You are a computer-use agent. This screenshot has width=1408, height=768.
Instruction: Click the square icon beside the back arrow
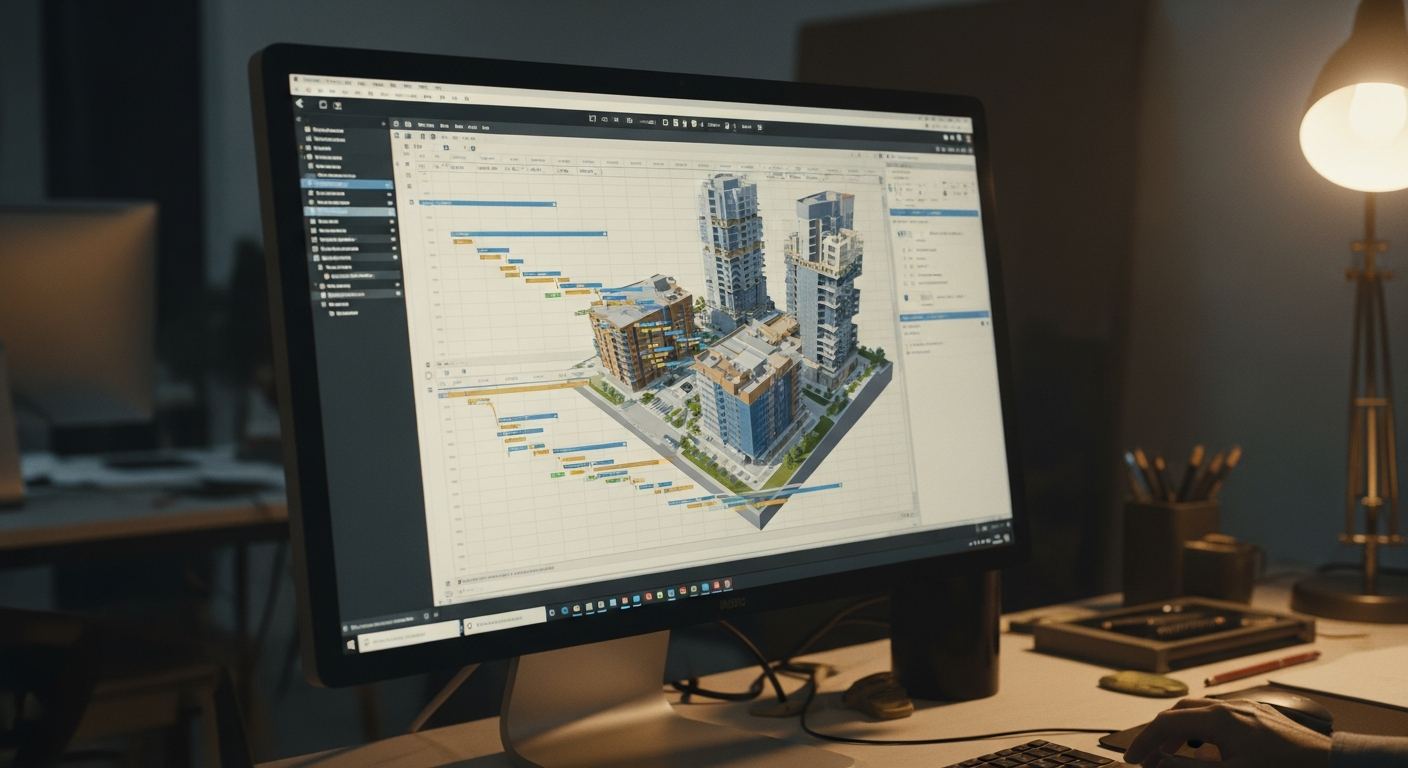click(x=323, y=104)
